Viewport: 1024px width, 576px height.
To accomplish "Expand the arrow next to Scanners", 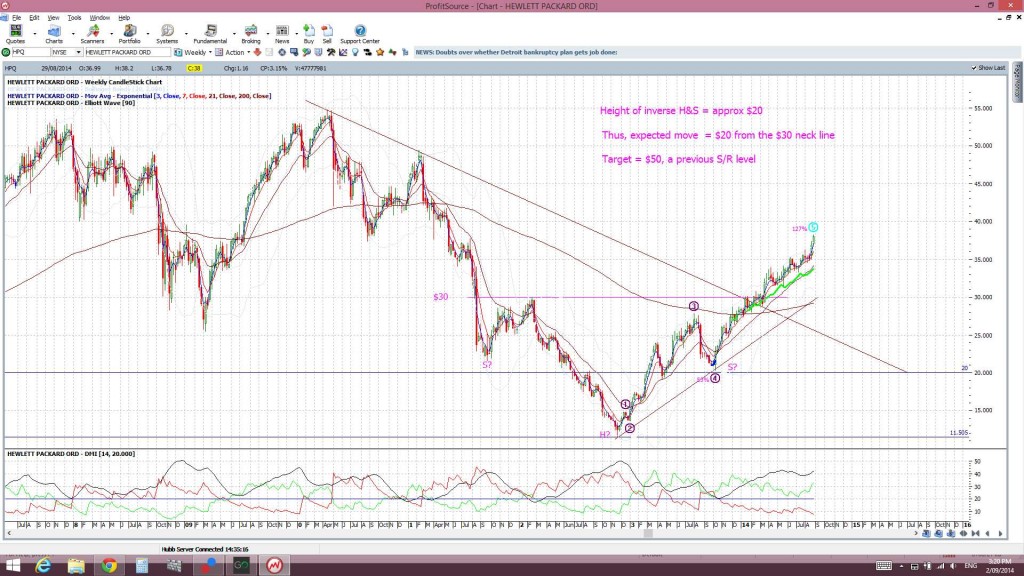I will (112, 33).
